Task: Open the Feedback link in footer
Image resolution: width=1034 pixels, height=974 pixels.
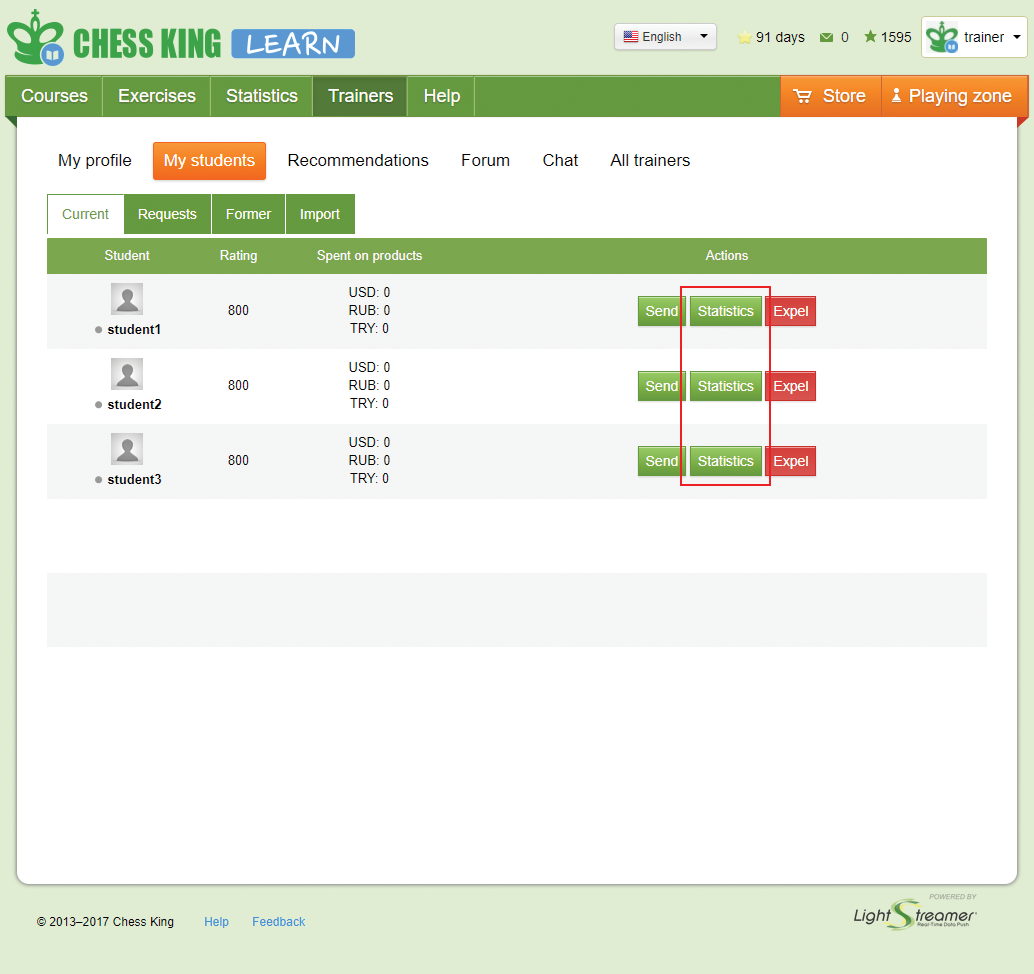Action: 278,922
